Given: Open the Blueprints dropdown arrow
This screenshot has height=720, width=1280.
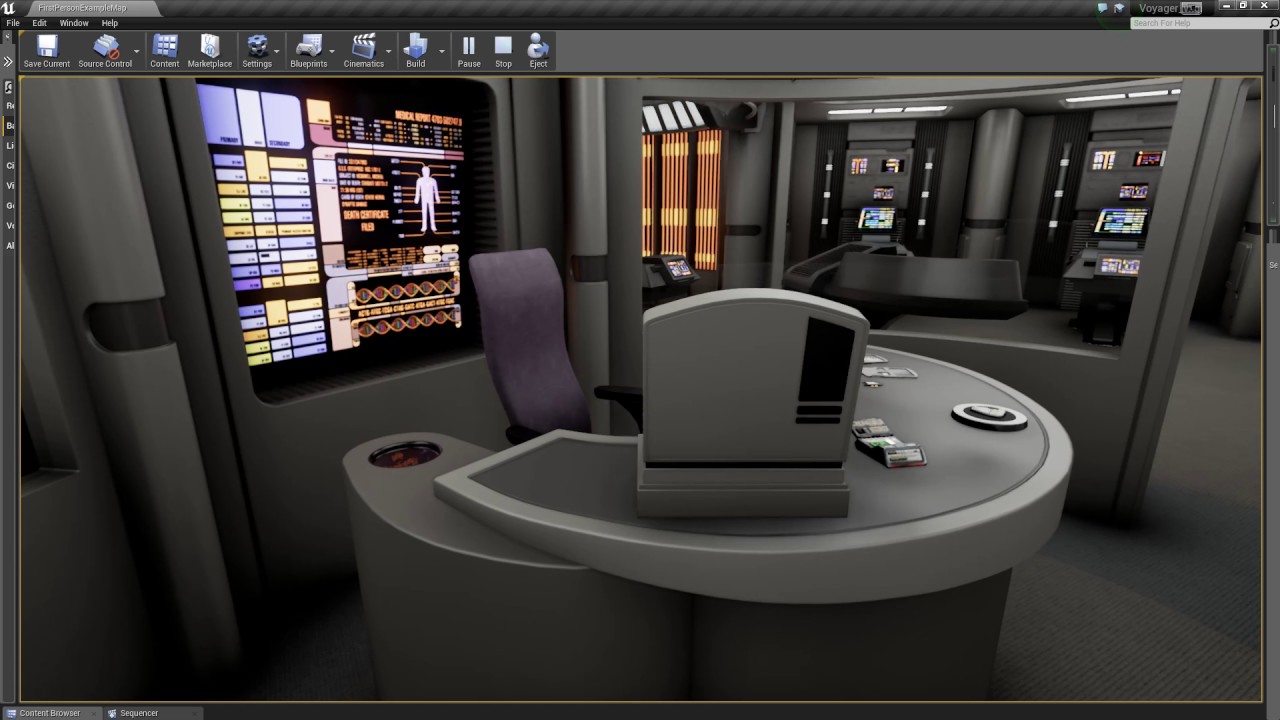Looking at the screenshot, I should [x=332, y=51].
